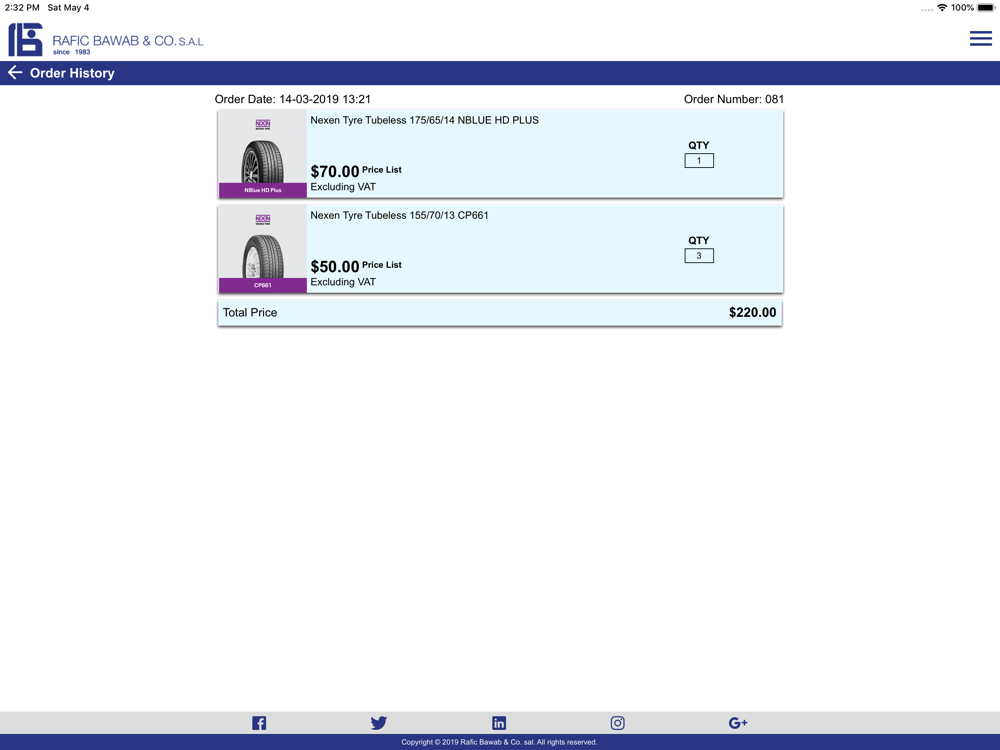Tap the Sat May 4 date
The width and height of the screenshot is (1000, 750).
68,8
